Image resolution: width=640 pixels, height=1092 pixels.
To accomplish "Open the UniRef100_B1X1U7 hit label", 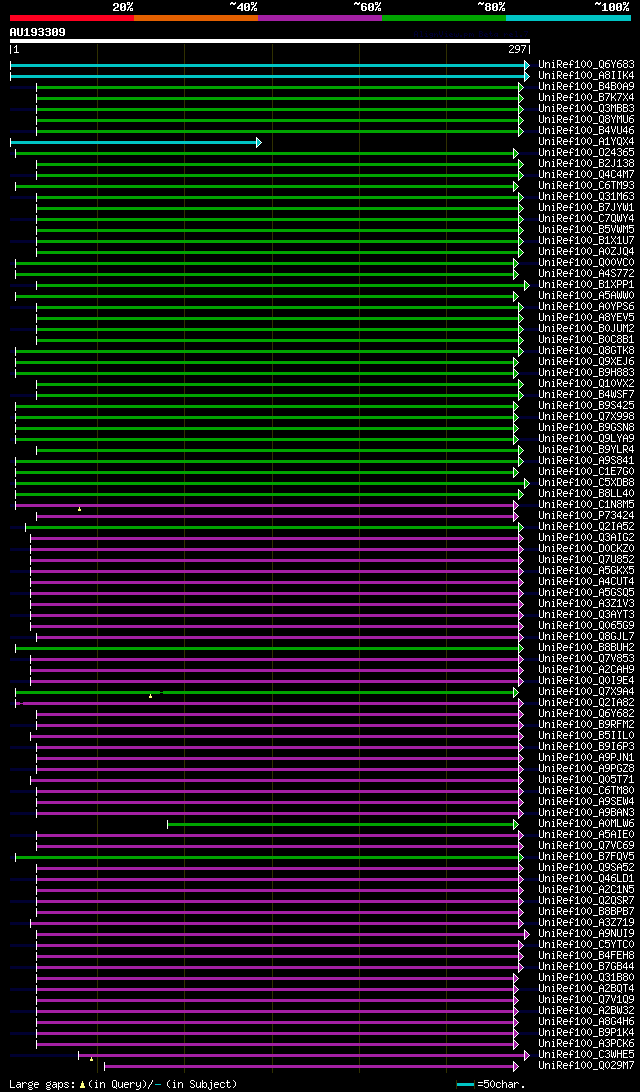I will point(586,241).
